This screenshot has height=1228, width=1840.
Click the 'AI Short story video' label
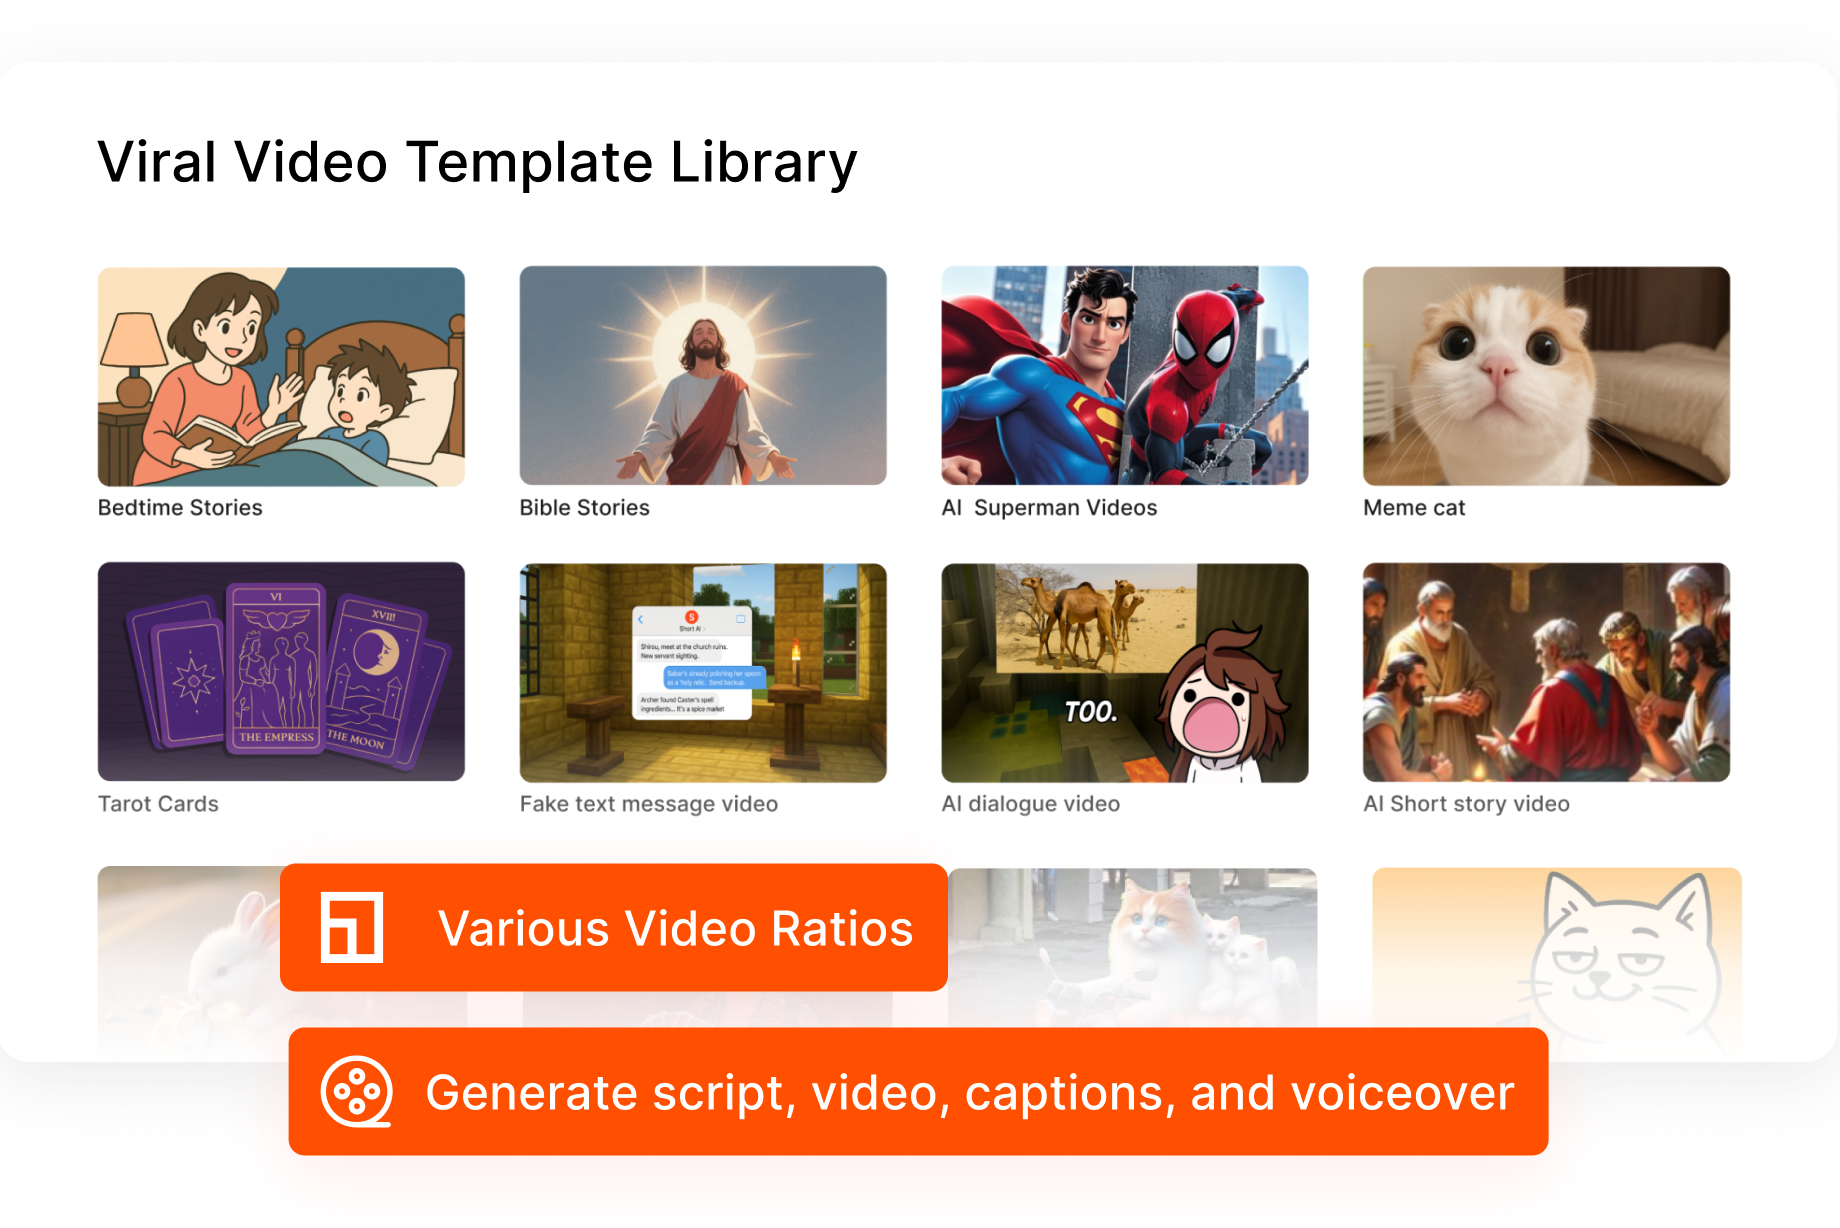1466,804
